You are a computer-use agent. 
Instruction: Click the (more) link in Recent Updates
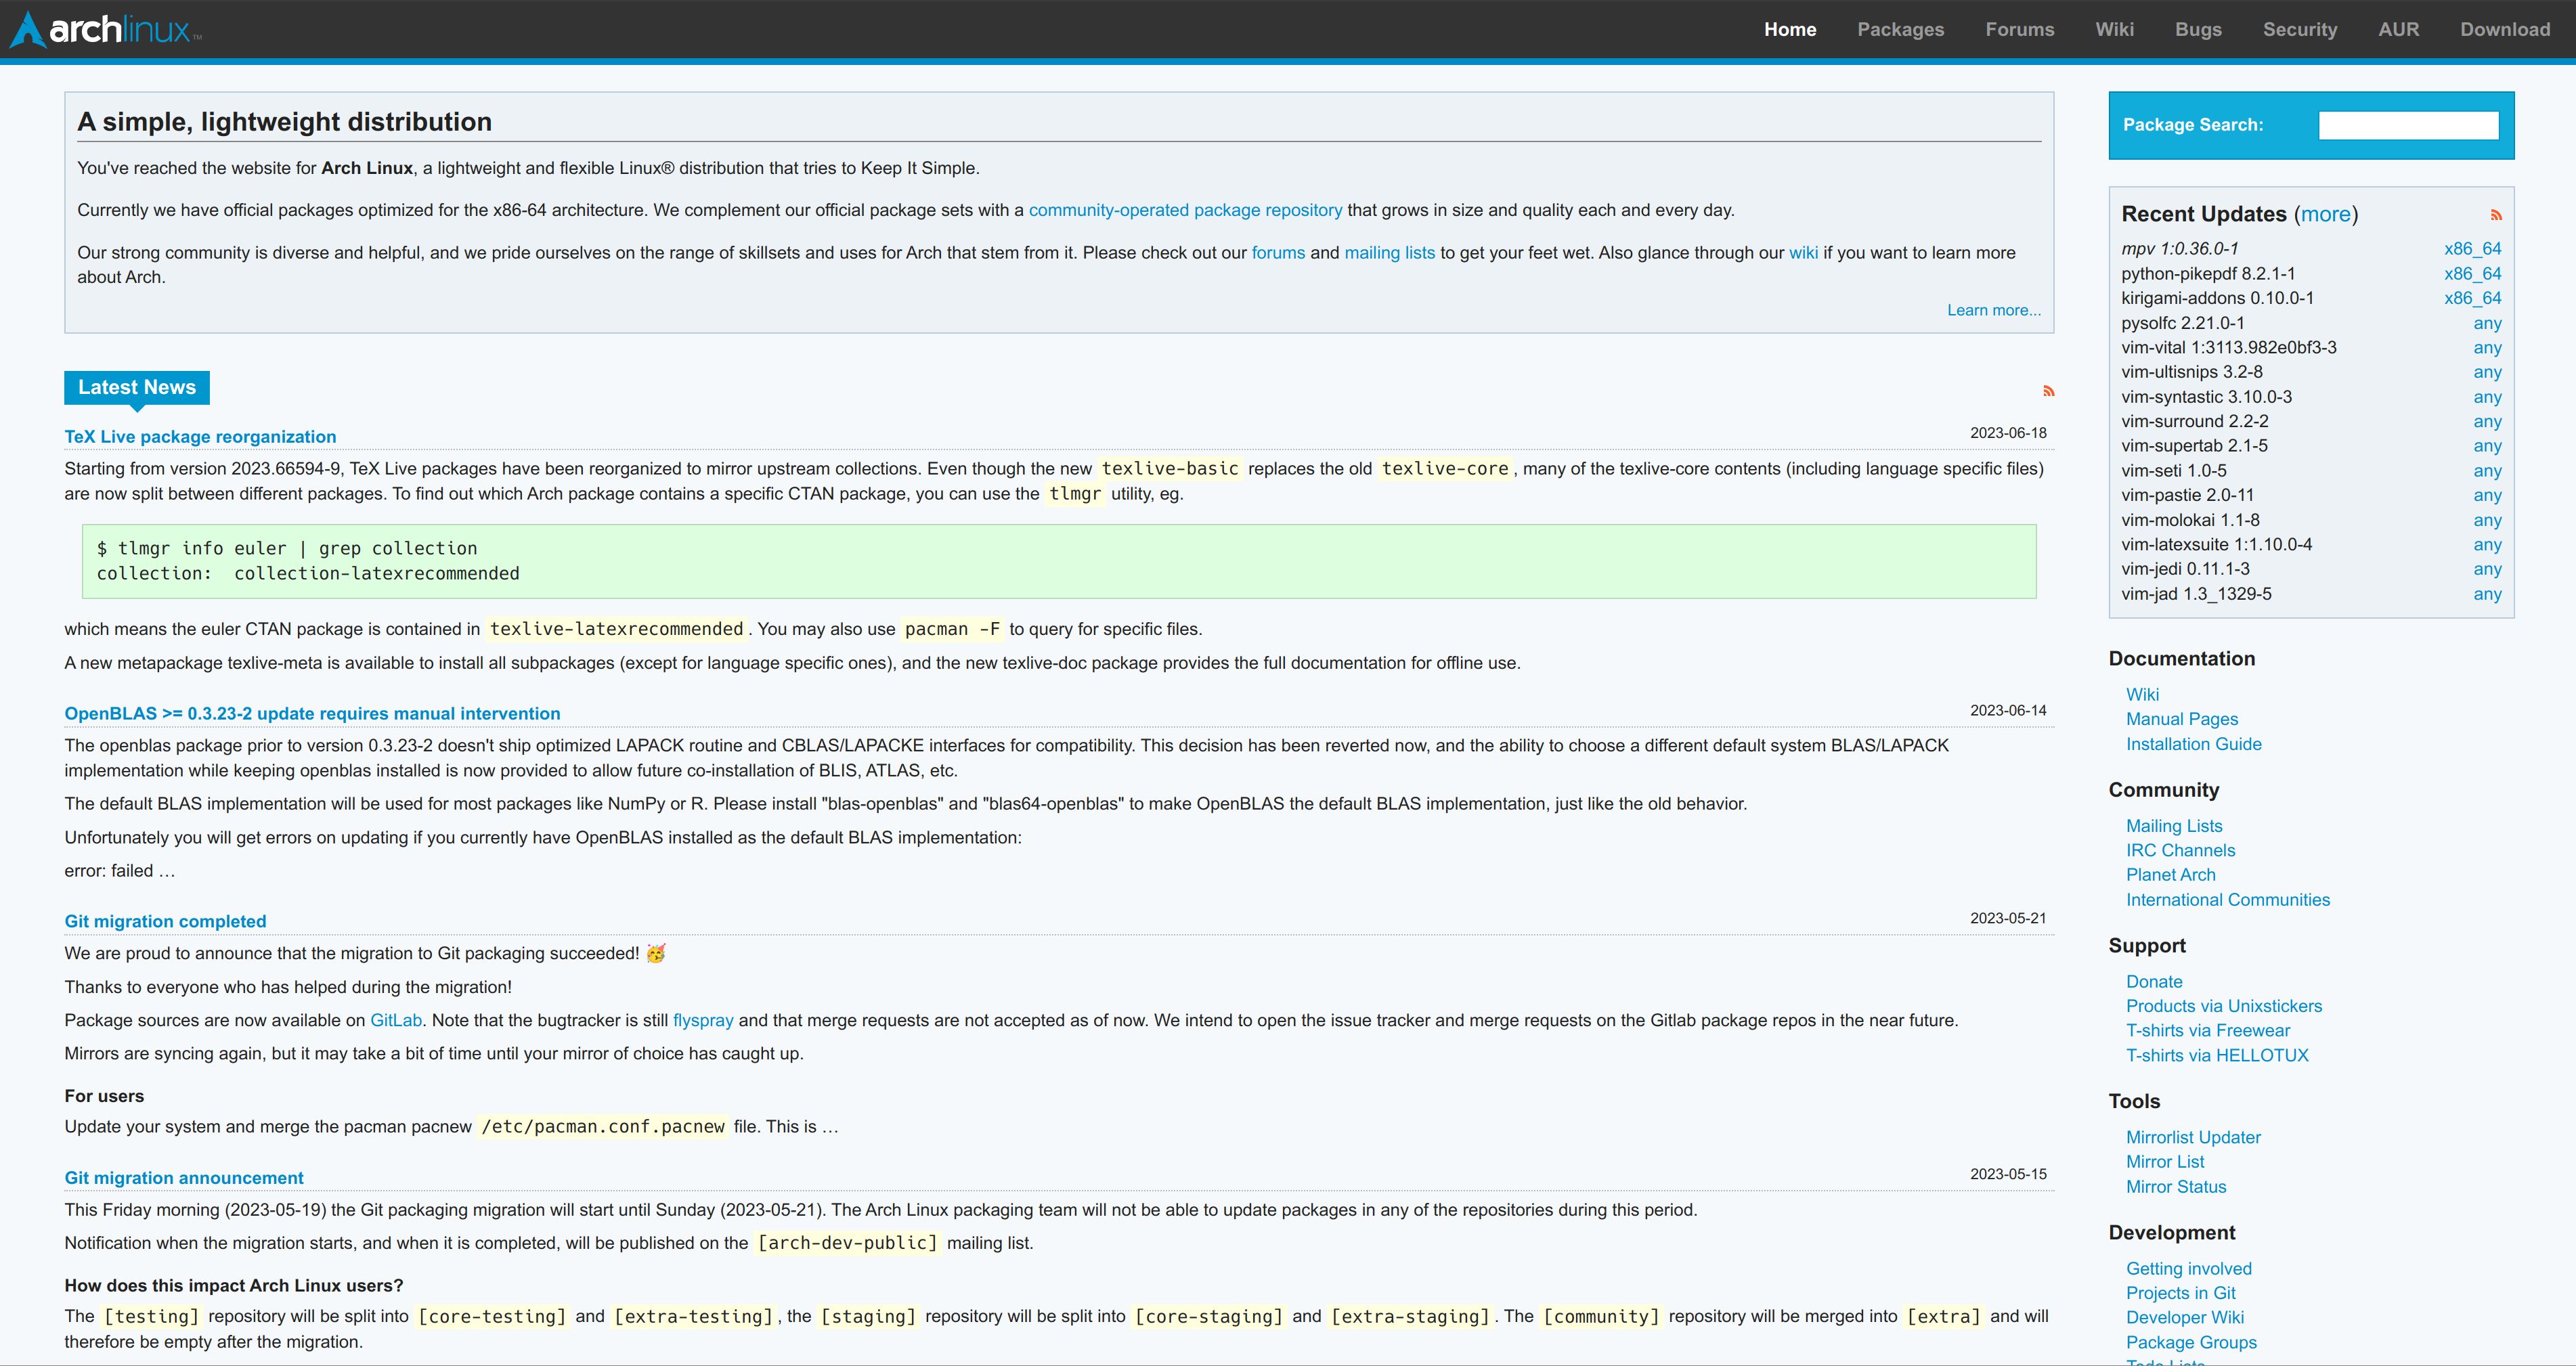click(x=2325, y=214)
